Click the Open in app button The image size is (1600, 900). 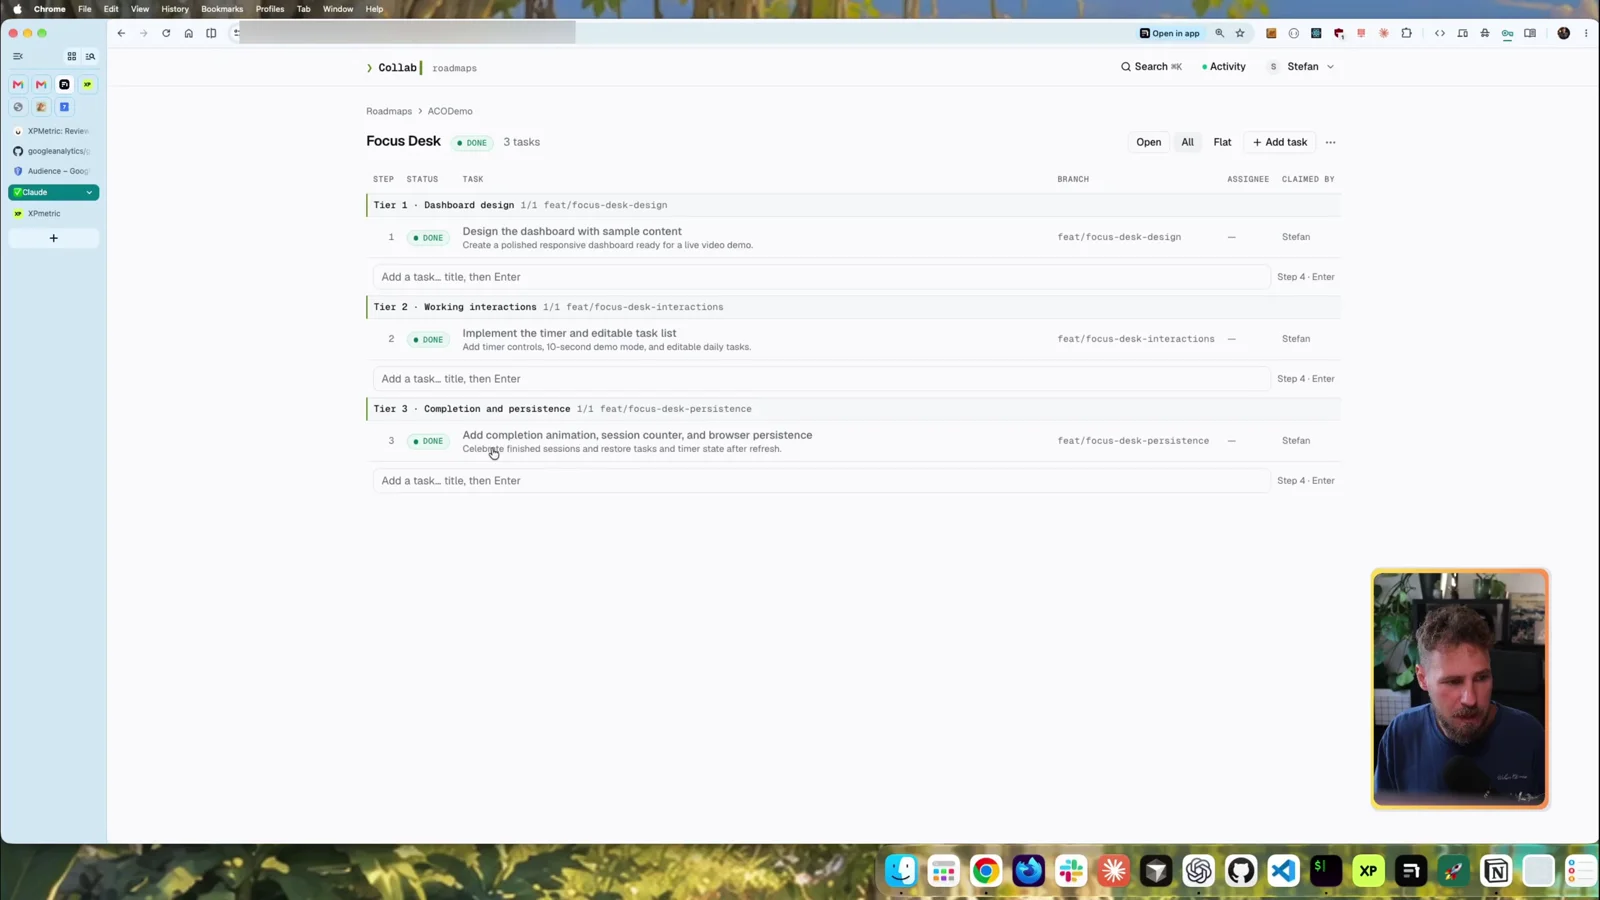click(1170, 33)
